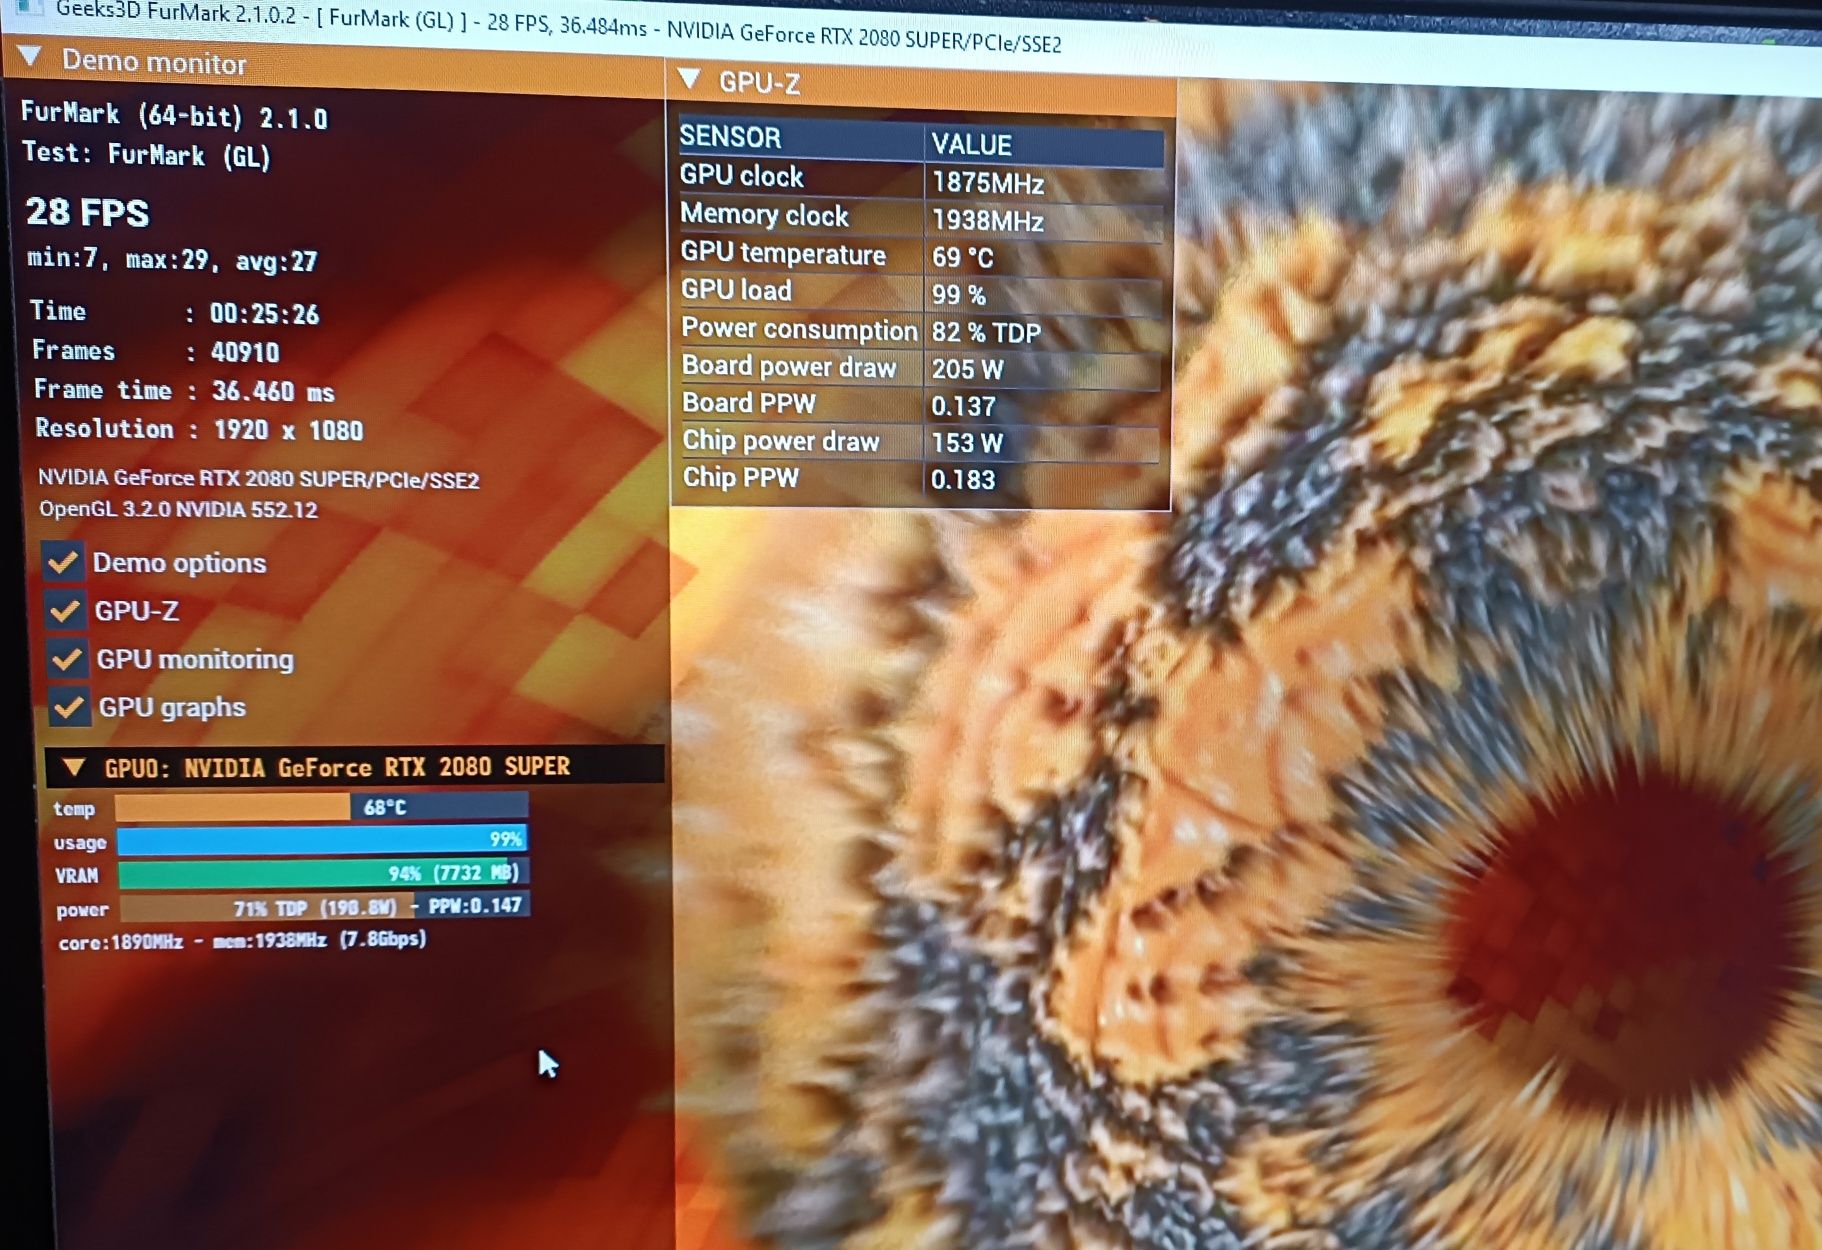Click the Chip power draw row label

(x=781, y=441)
